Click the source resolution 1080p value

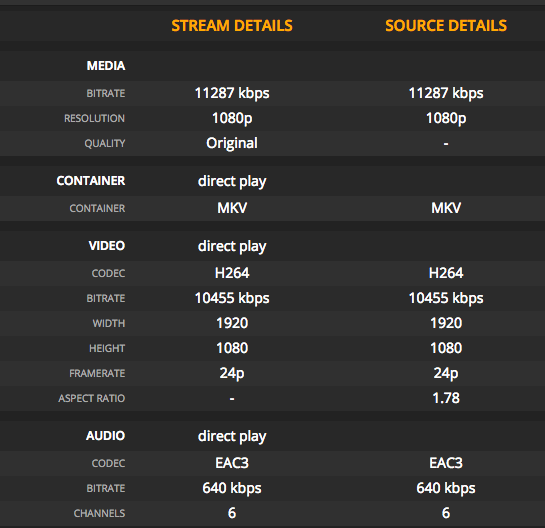(446, 118)
